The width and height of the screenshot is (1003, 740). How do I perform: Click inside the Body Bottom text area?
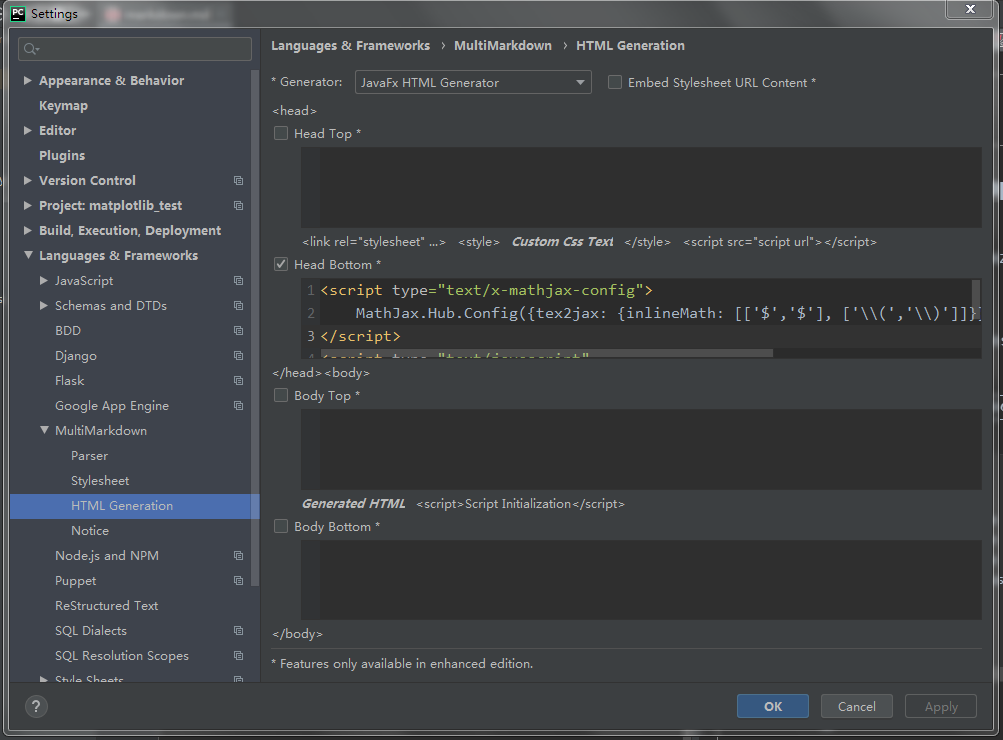point(641,579)
